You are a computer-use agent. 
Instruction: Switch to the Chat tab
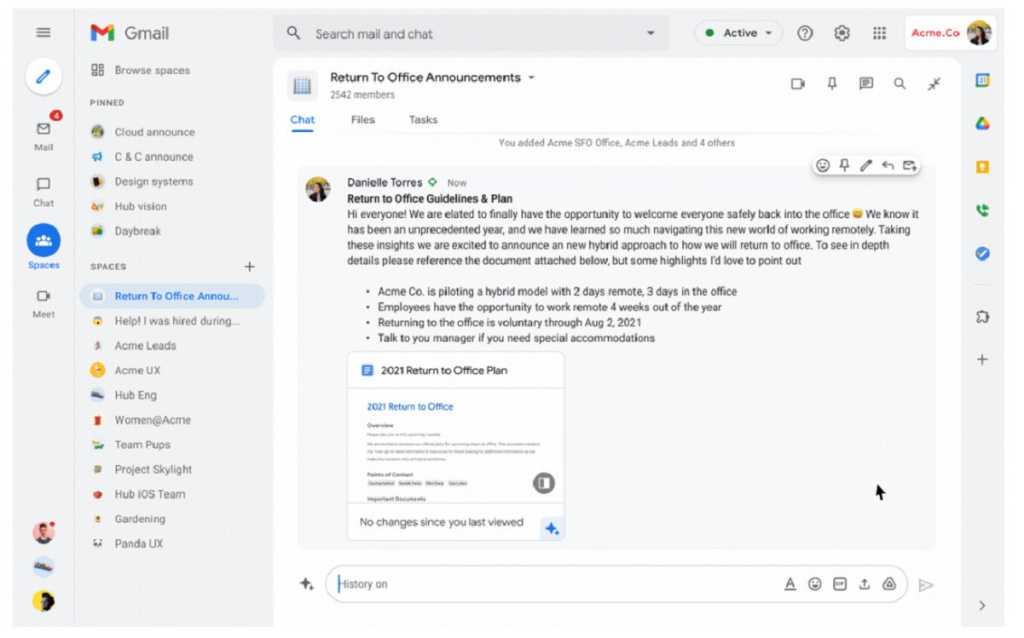pyautogui.click(x=302, y=120)
